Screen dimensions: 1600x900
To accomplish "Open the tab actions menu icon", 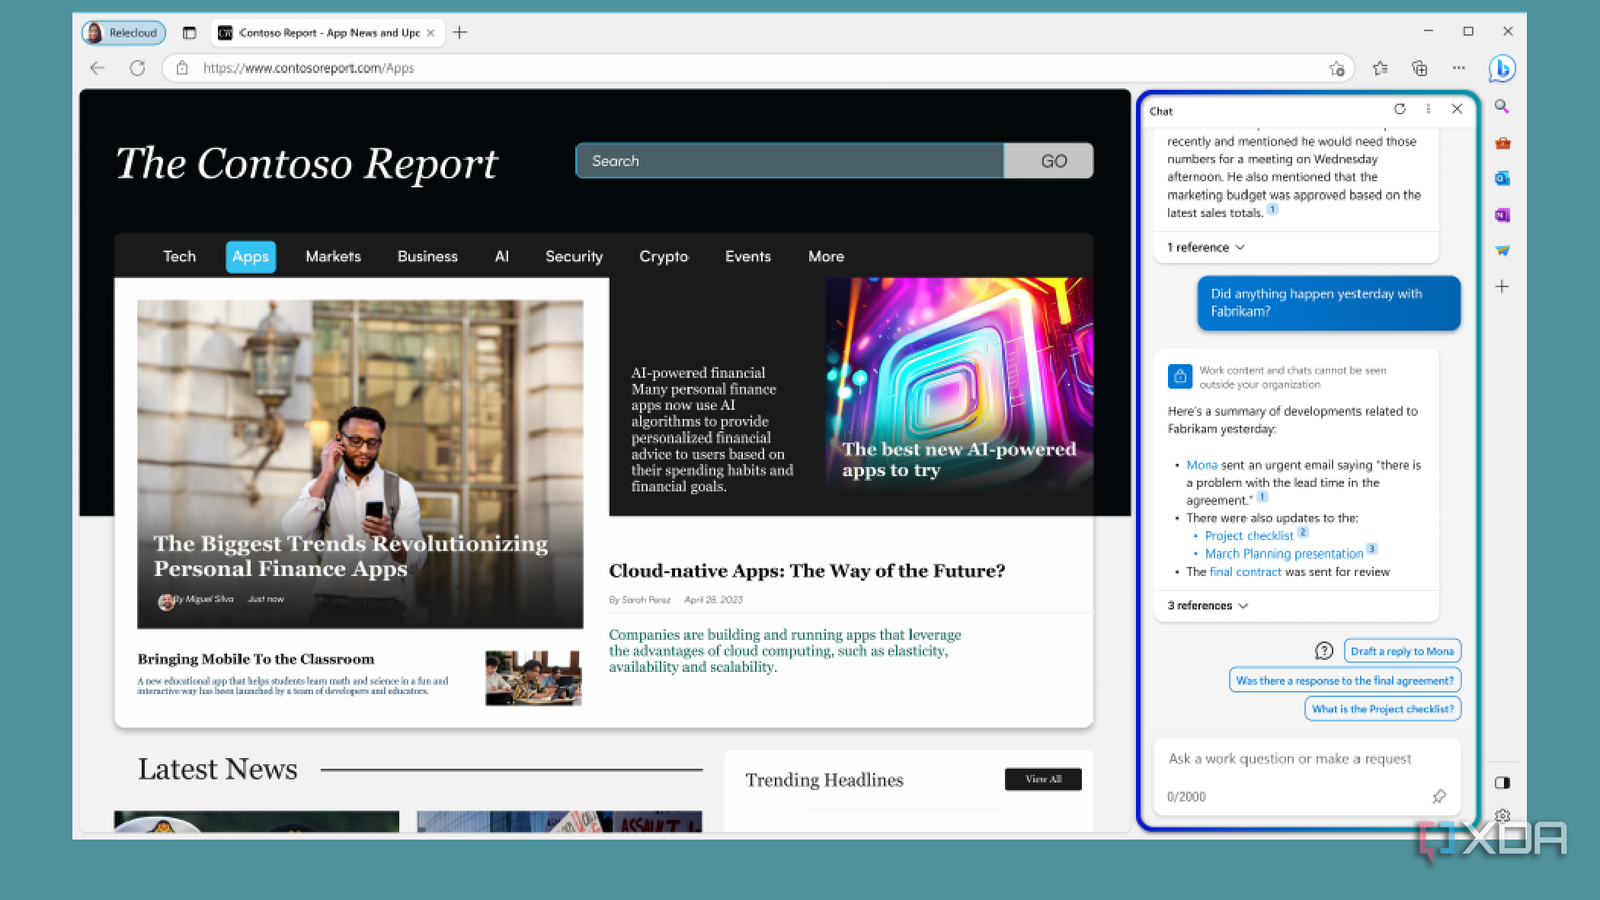I will click(189, 33).
